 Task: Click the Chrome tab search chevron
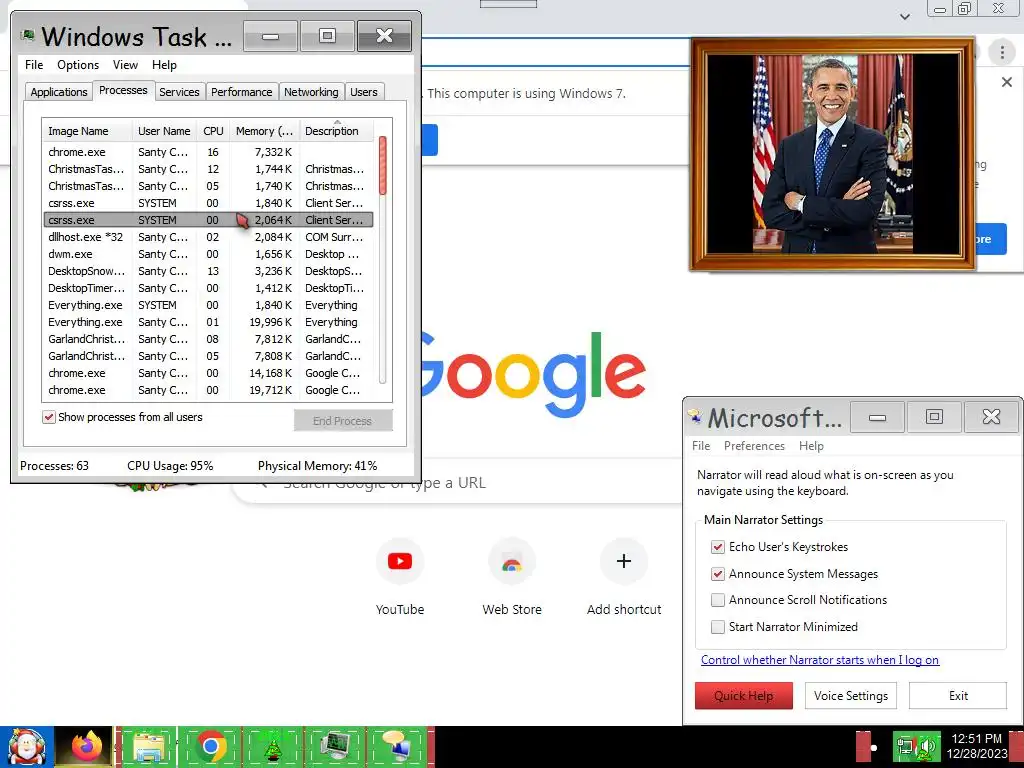pyautogui.click(x=904, y=16)
